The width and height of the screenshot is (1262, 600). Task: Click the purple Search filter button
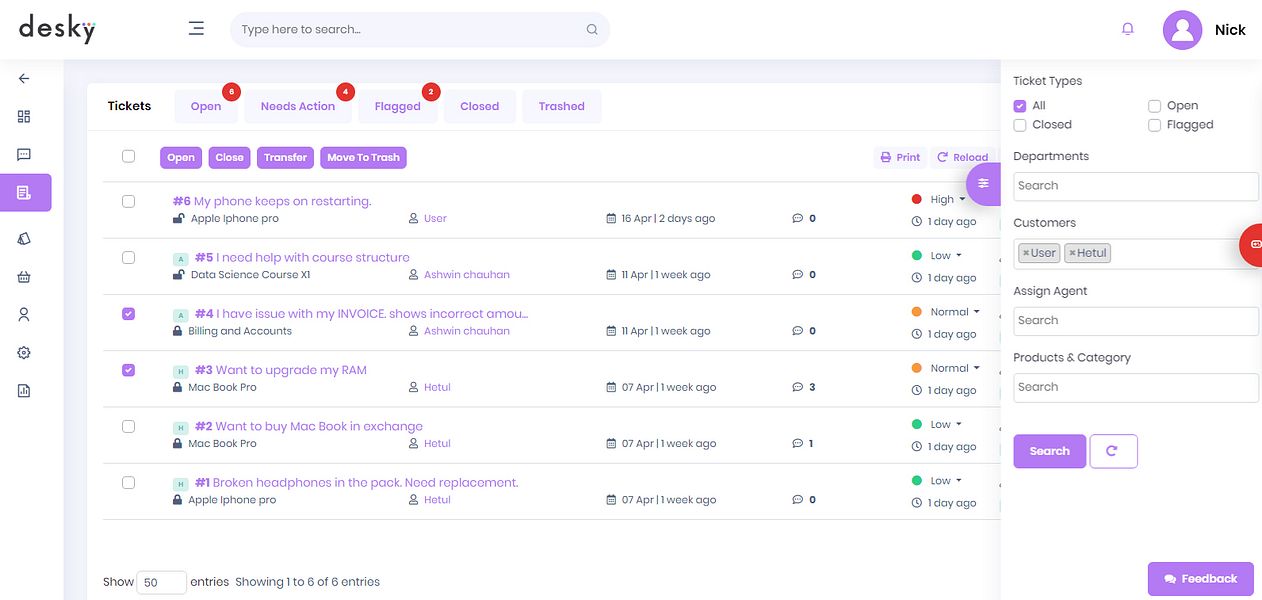coord(1049,451)
